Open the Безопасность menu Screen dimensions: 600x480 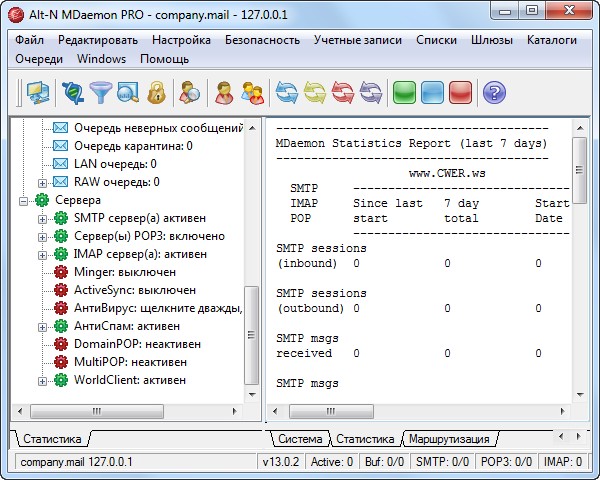pyautogui.click(x=262, y=40)
